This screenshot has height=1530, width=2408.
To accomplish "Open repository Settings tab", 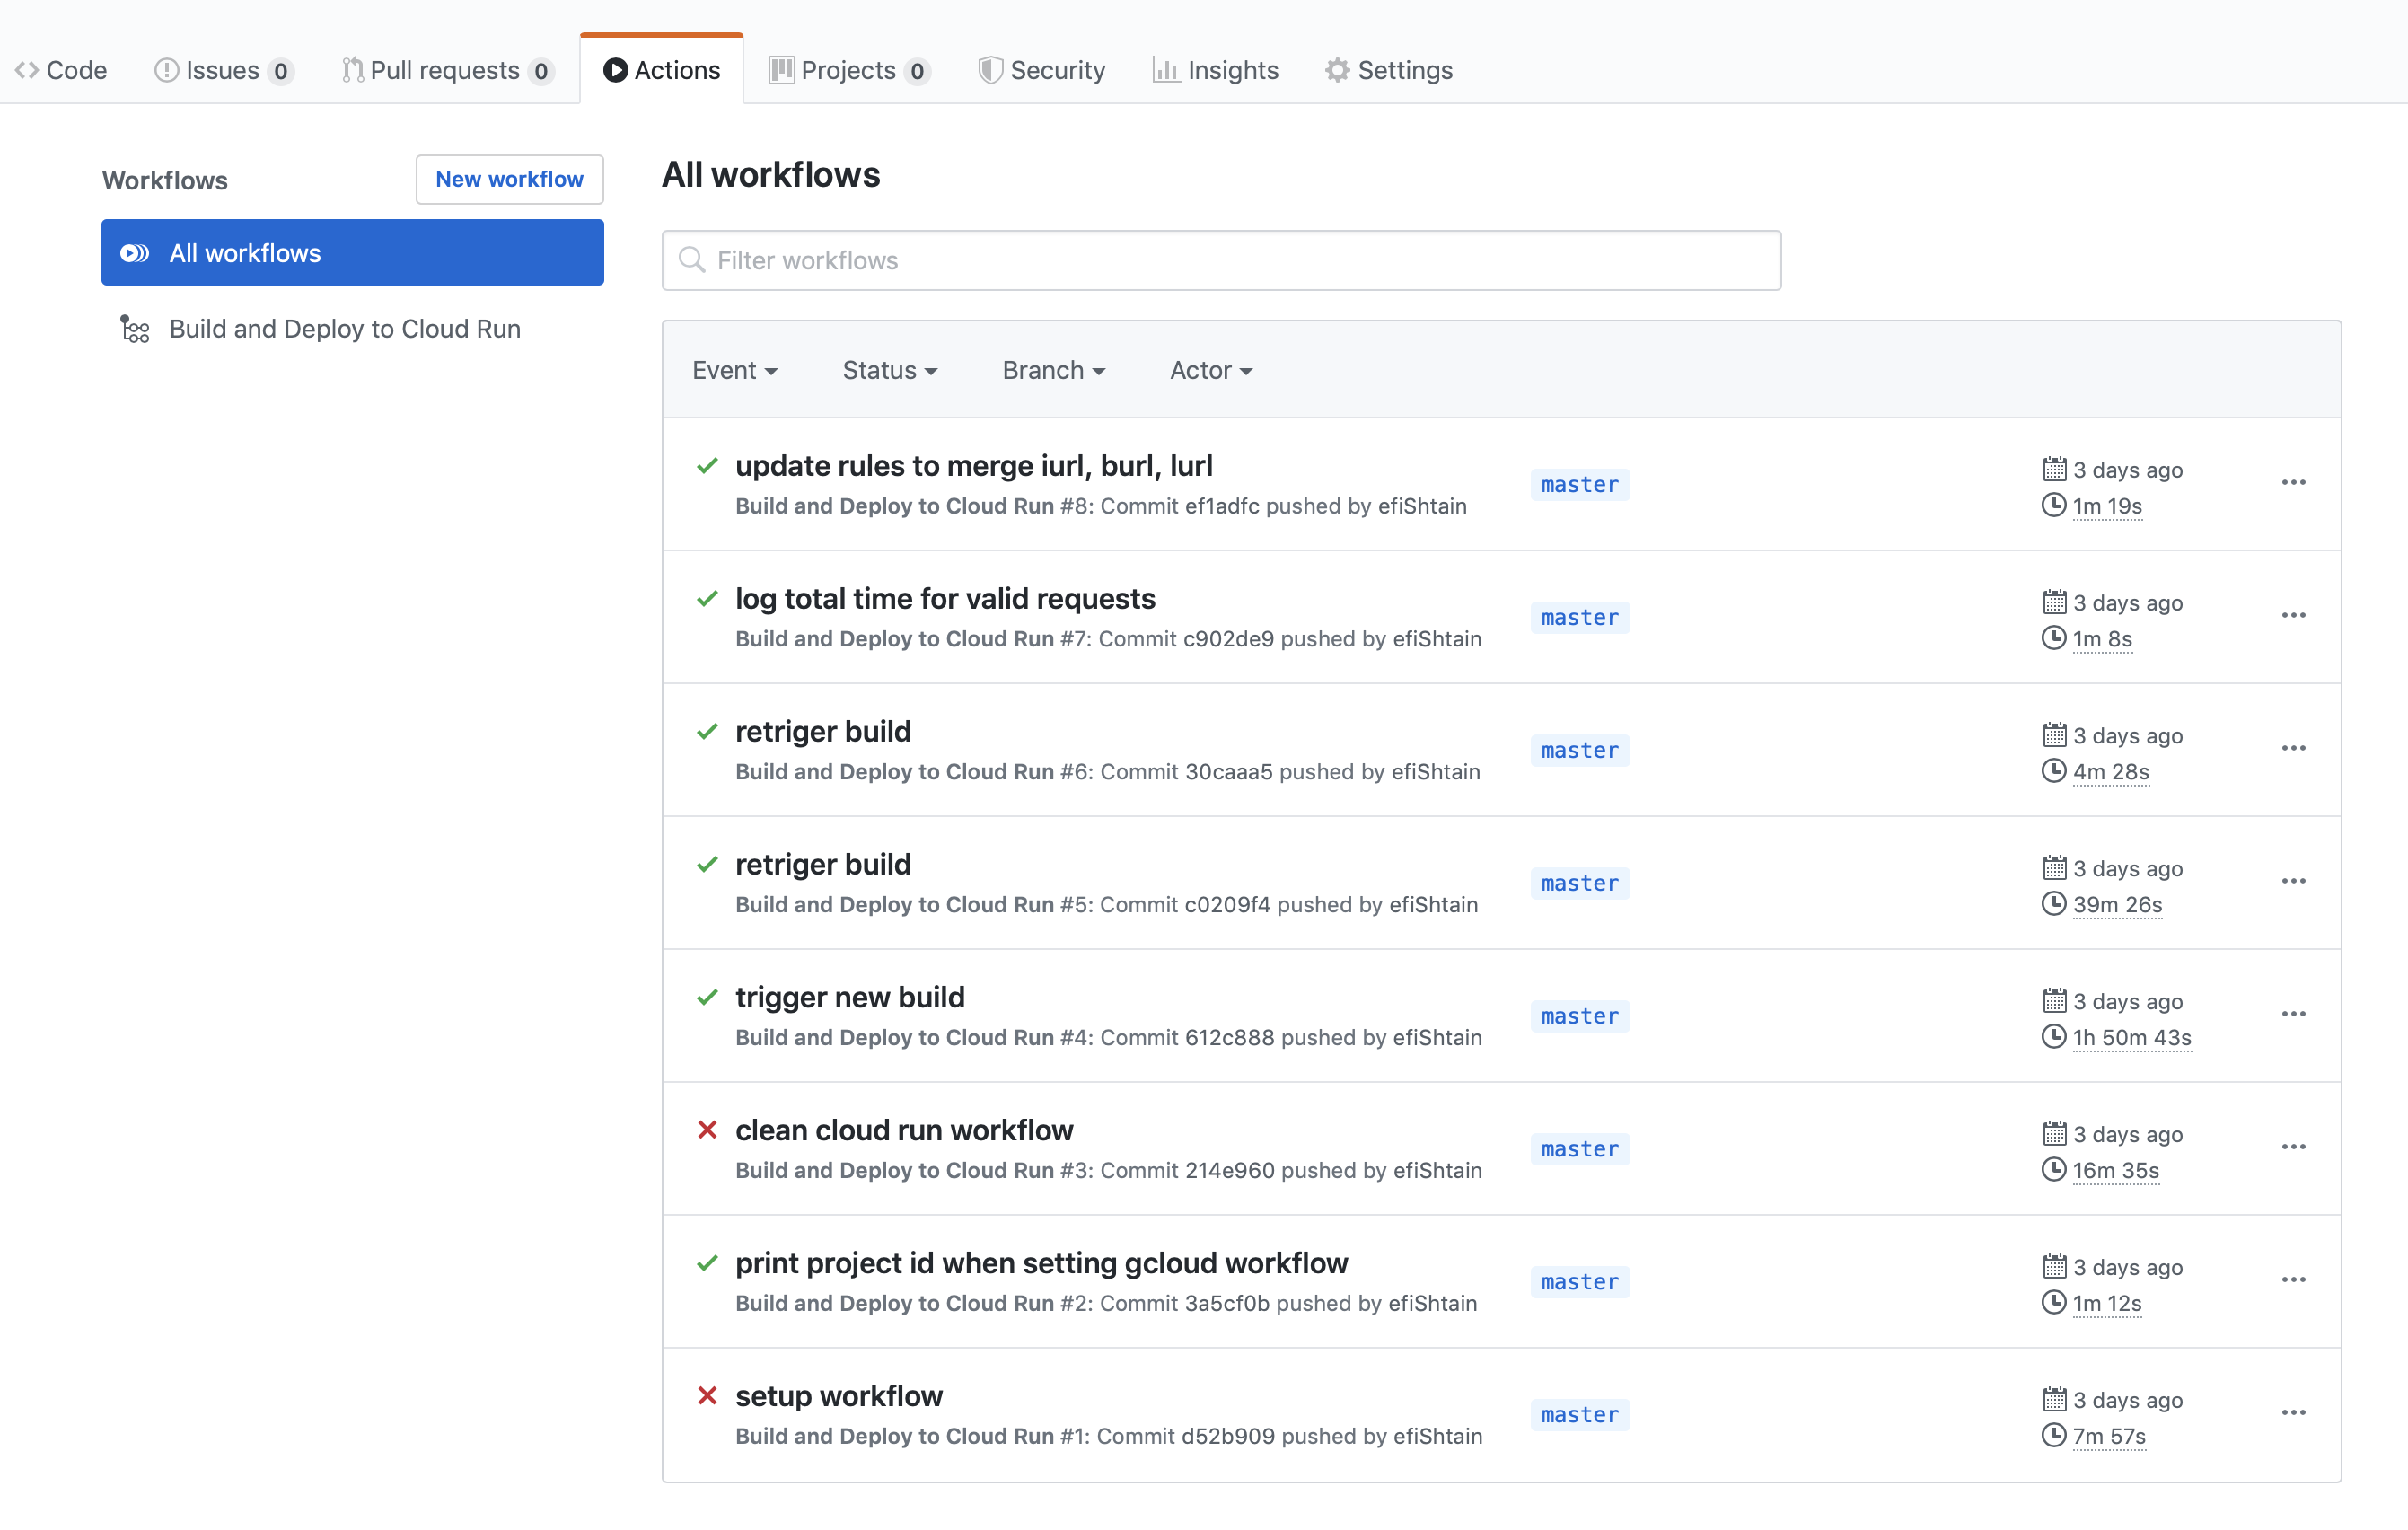I will [1389, 70].
